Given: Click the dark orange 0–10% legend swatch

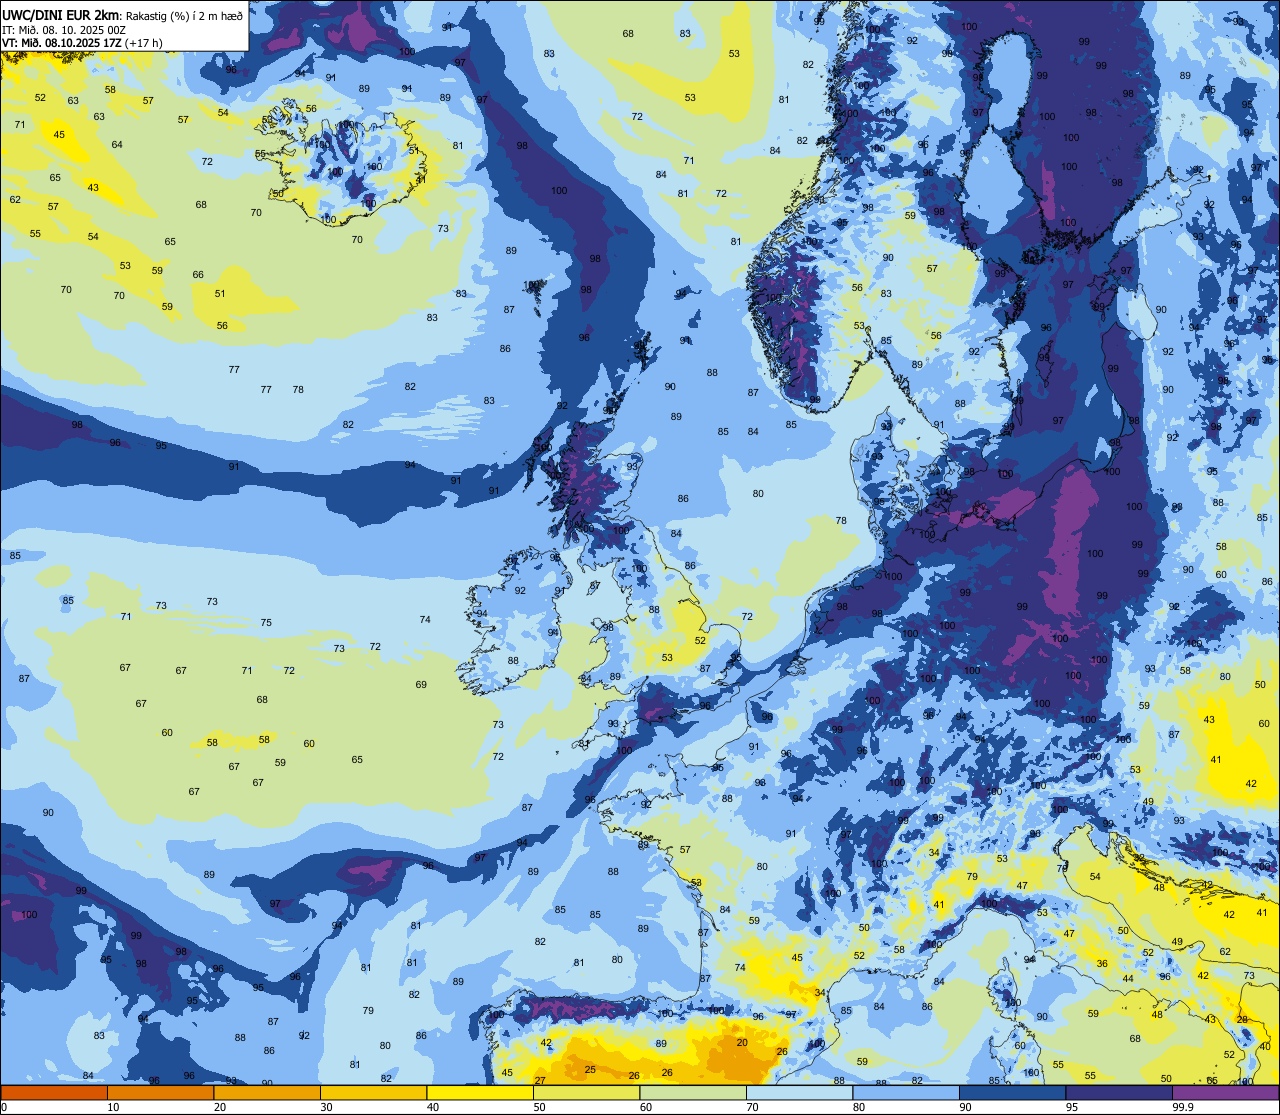Looking at the screenshot, I should 54,1092.
